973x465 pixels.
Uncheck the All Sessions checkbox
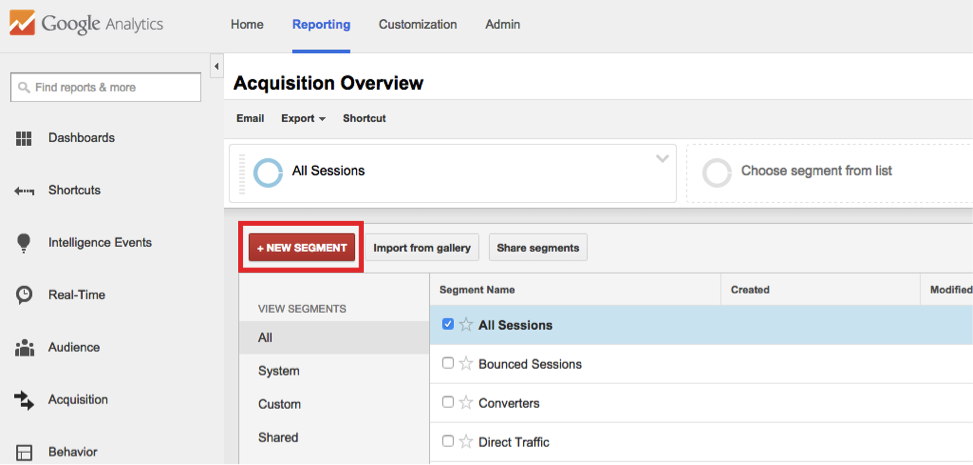coord(447,324)
